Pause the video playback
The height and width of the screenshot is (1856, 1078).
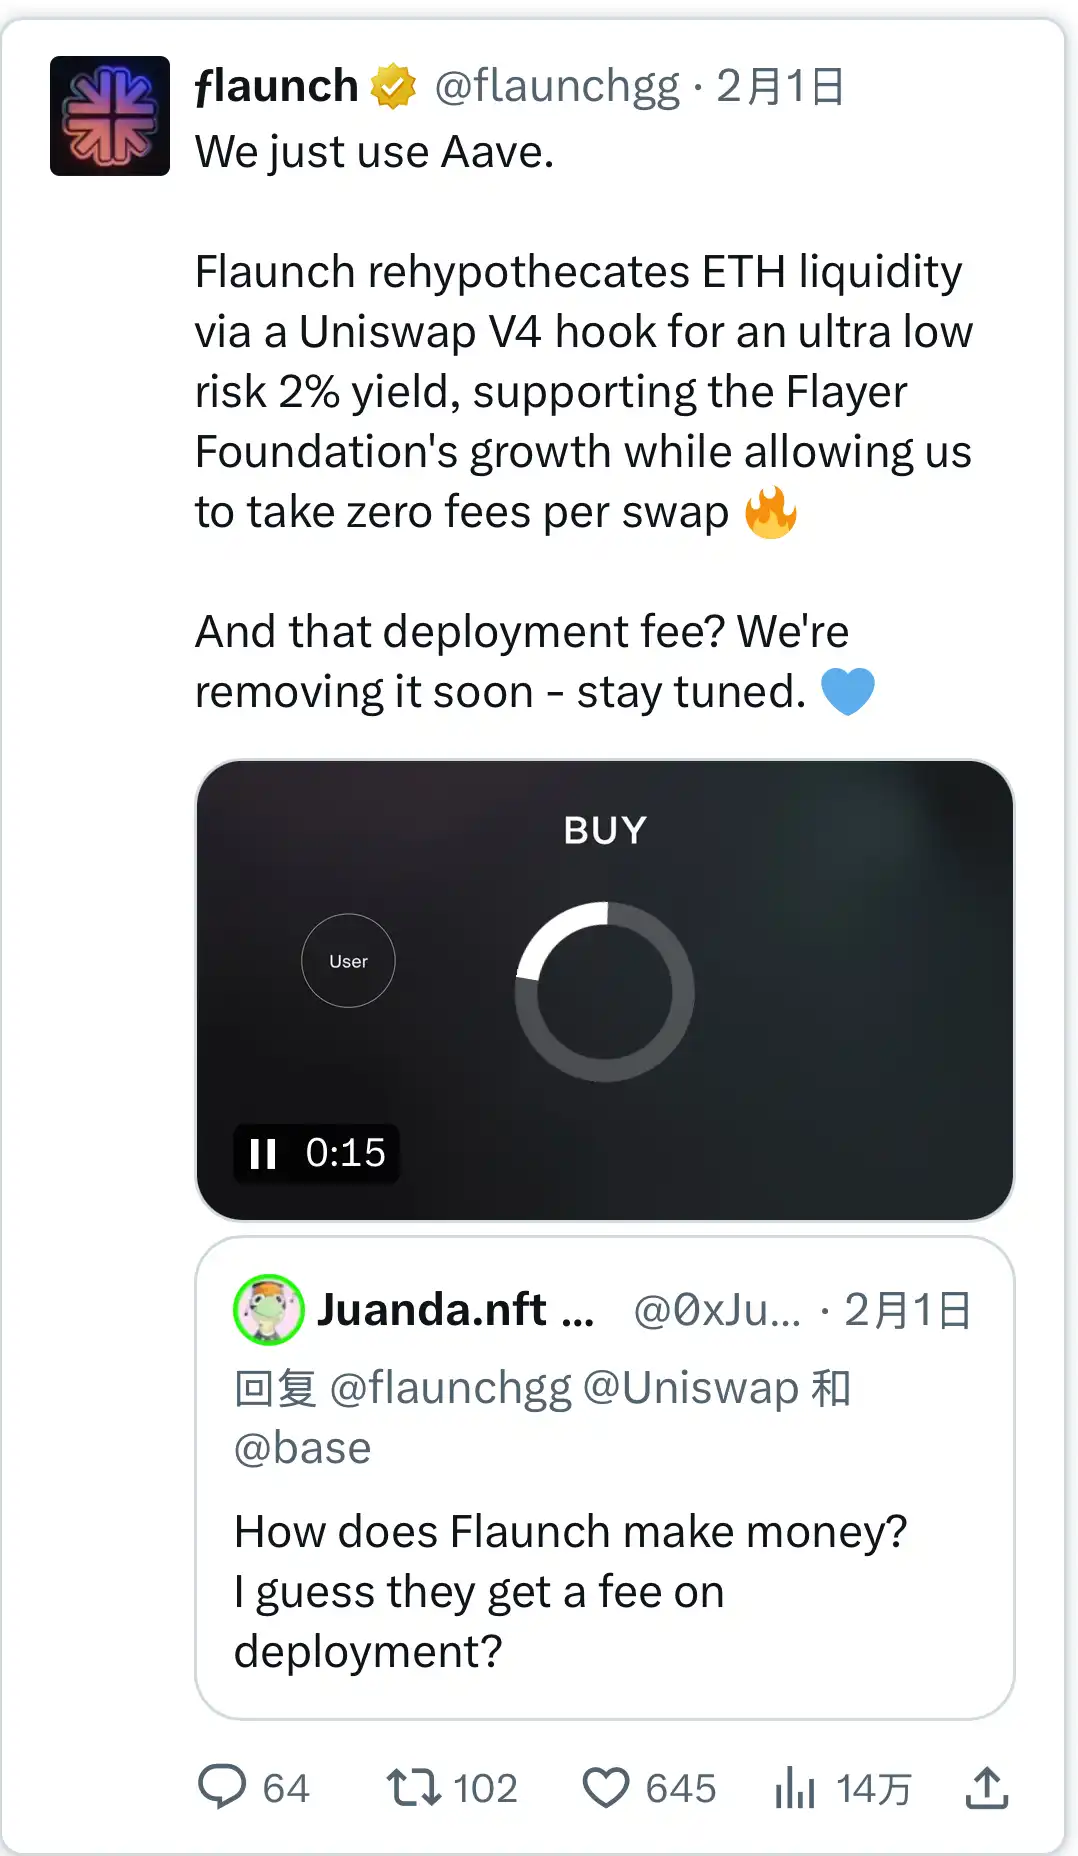pyautogui.click(x=263, y=1153)
